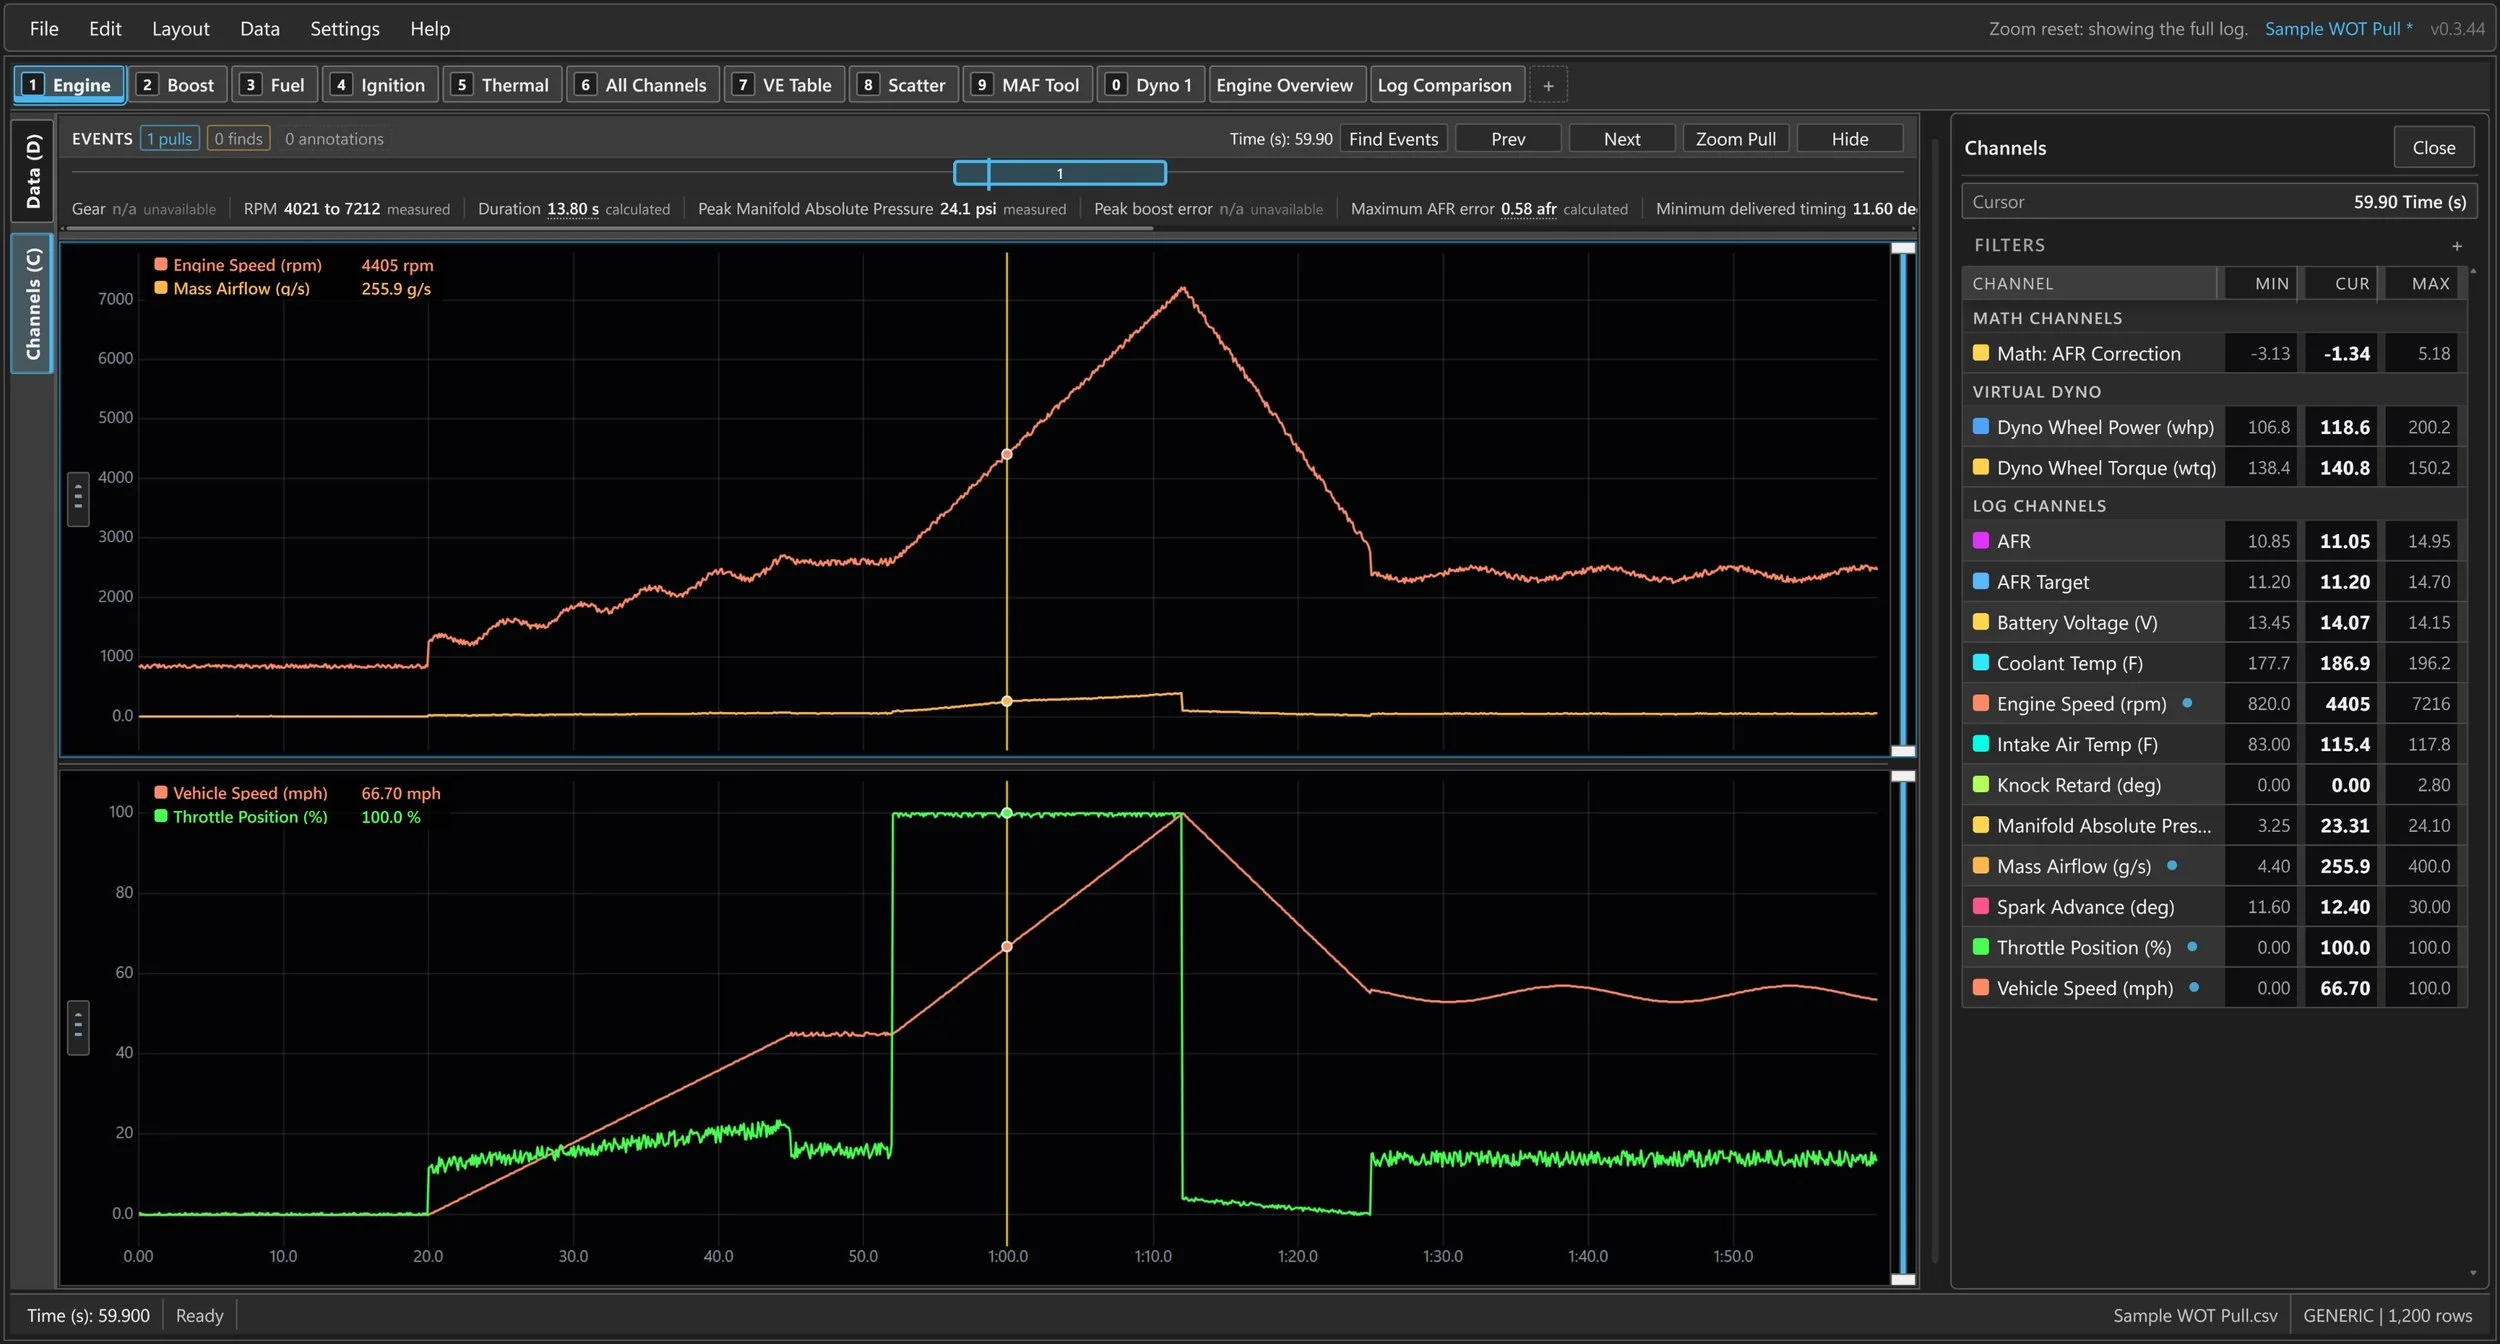Viewport: 2500px width, 1344px height.
Task: Click the Cursor time field
Action: pyautogui.click(x=2219, y=201)
